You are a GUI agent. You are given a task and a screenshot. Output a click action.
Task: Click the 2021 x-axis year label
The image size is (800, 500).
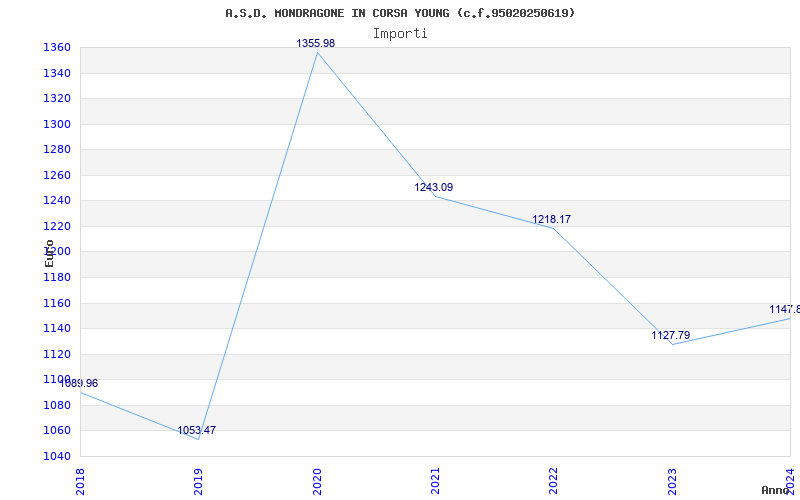click(x=435, y=481)
